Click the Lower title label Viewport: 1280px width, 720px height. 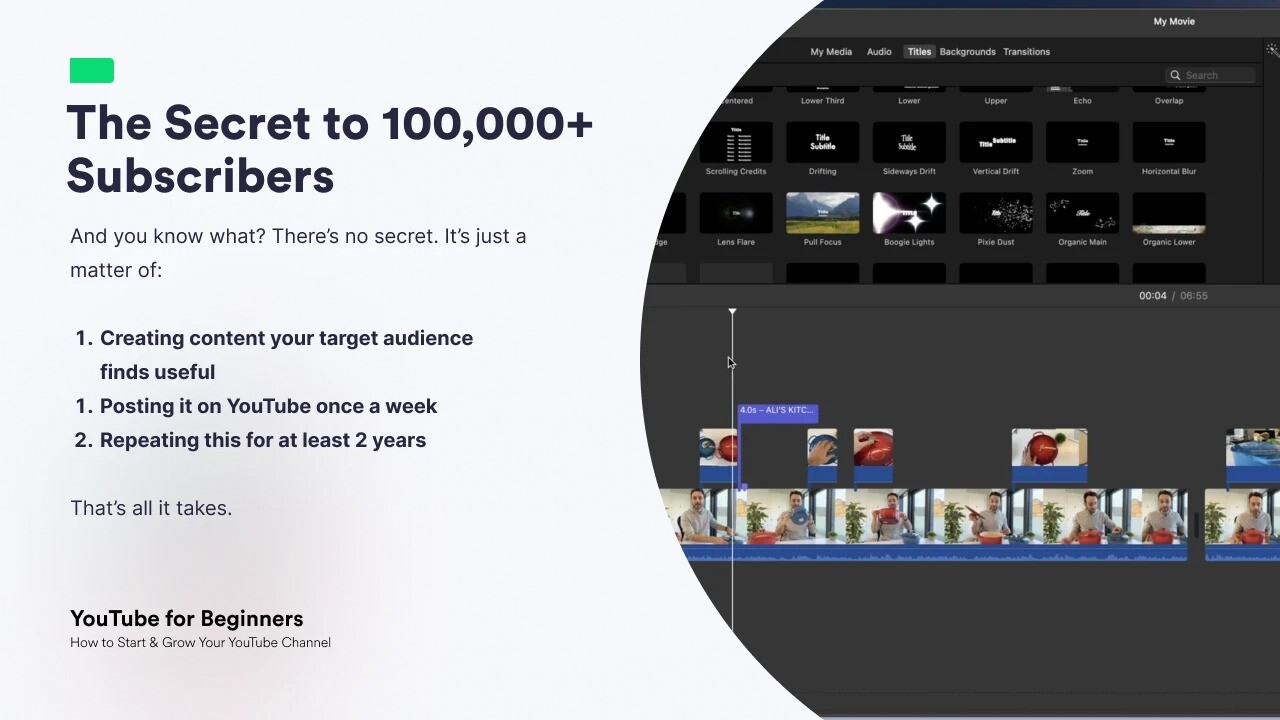coord(909,101)
